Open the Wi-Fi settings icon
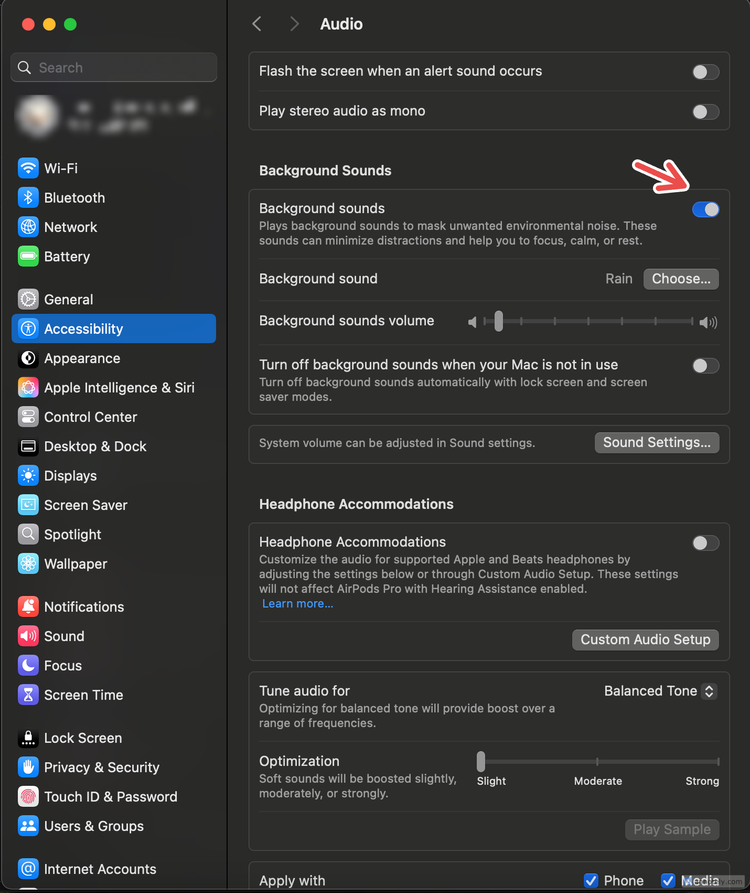The width and height of the screenshot is (750, 893). [x=28, y=168]
